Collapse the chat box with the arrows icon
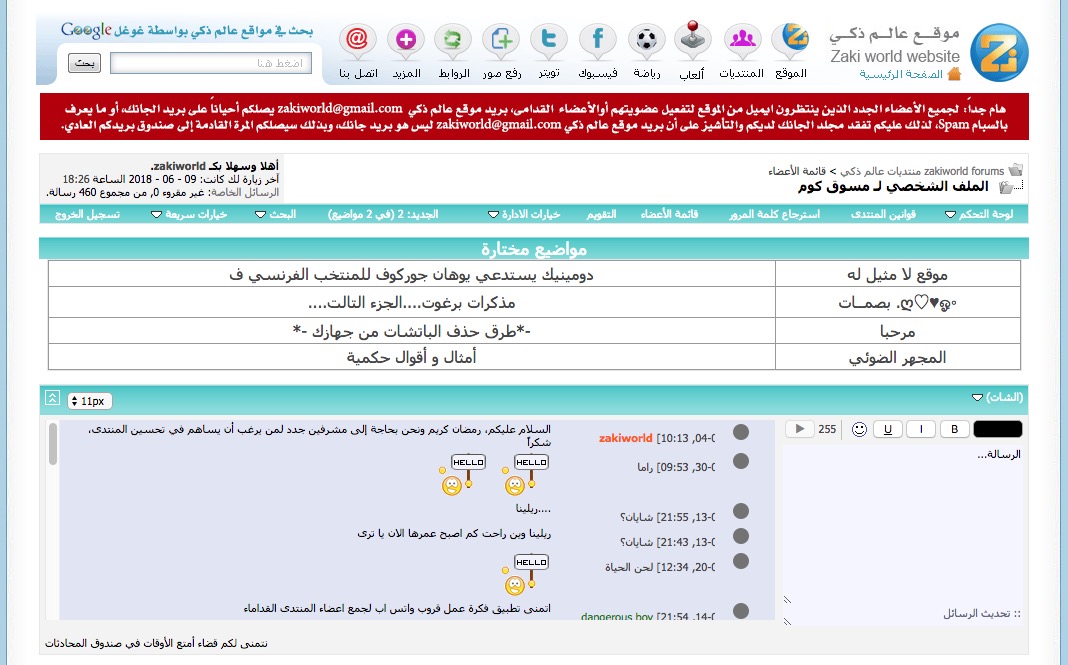This screenshot has height=665, width=1068. [52, 398]
